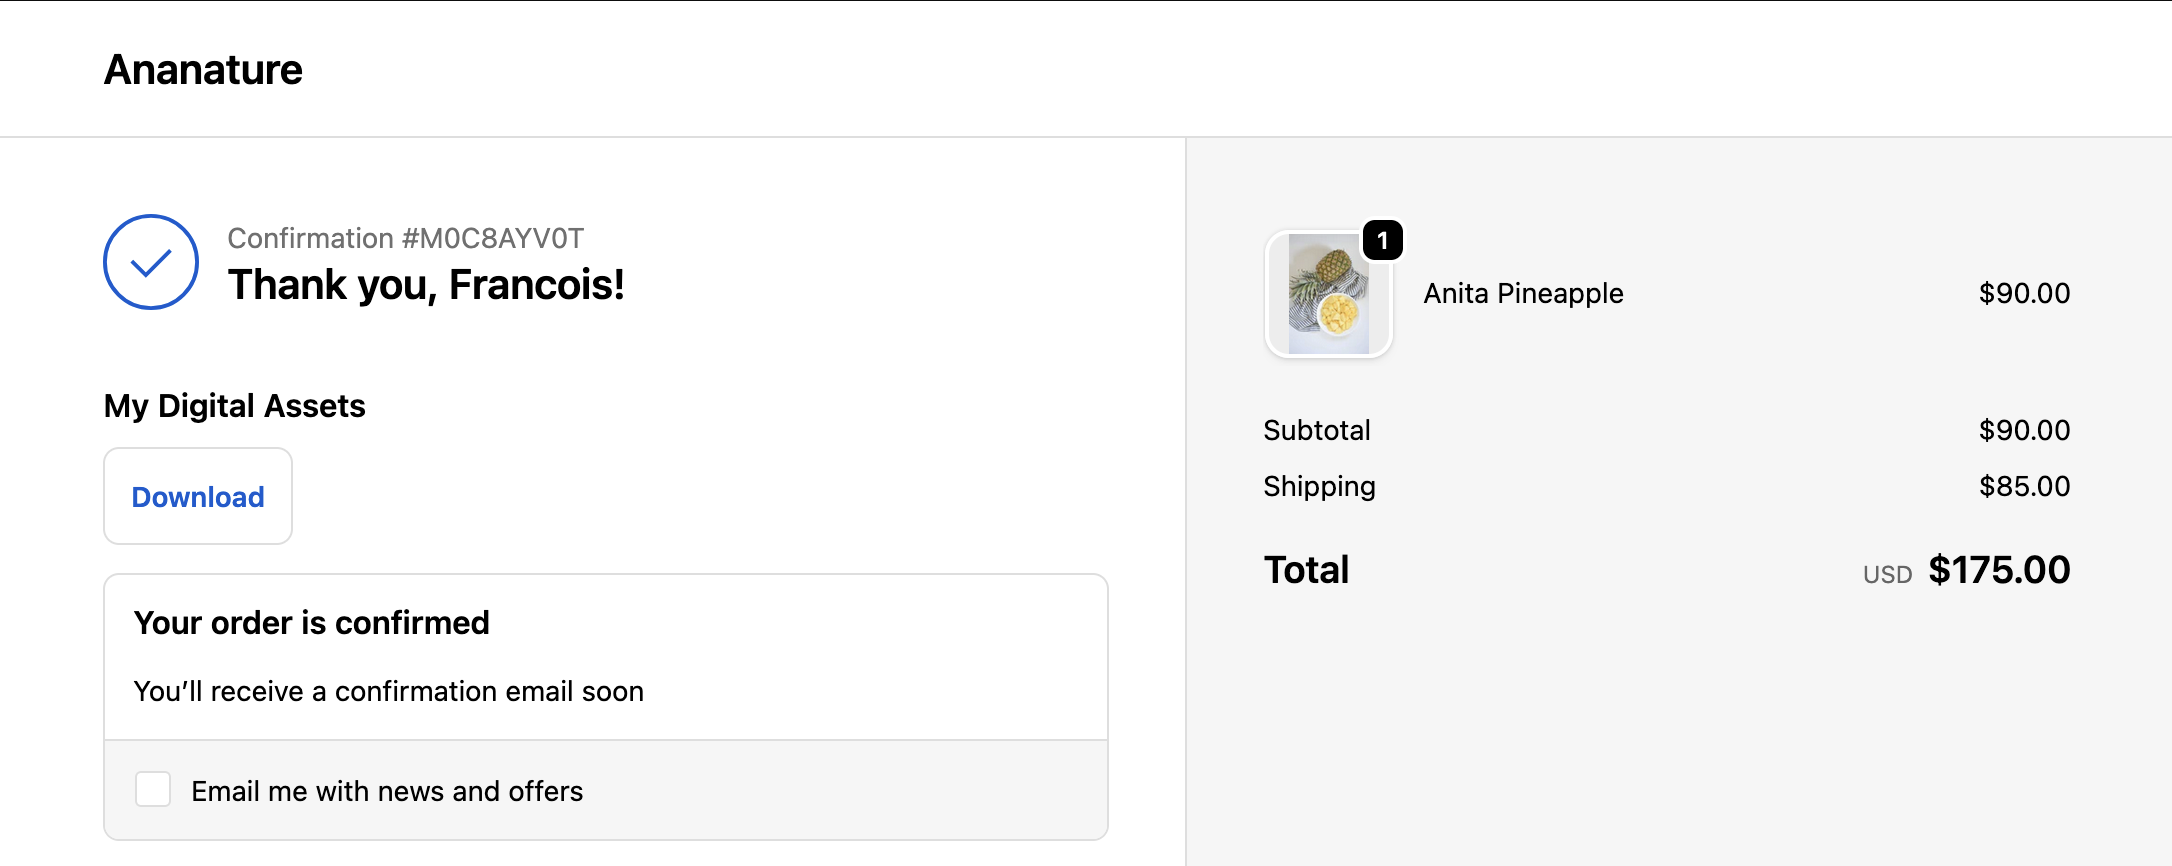
Task: Click the quantity badge showing 1
Action: tap(1383, 239)
